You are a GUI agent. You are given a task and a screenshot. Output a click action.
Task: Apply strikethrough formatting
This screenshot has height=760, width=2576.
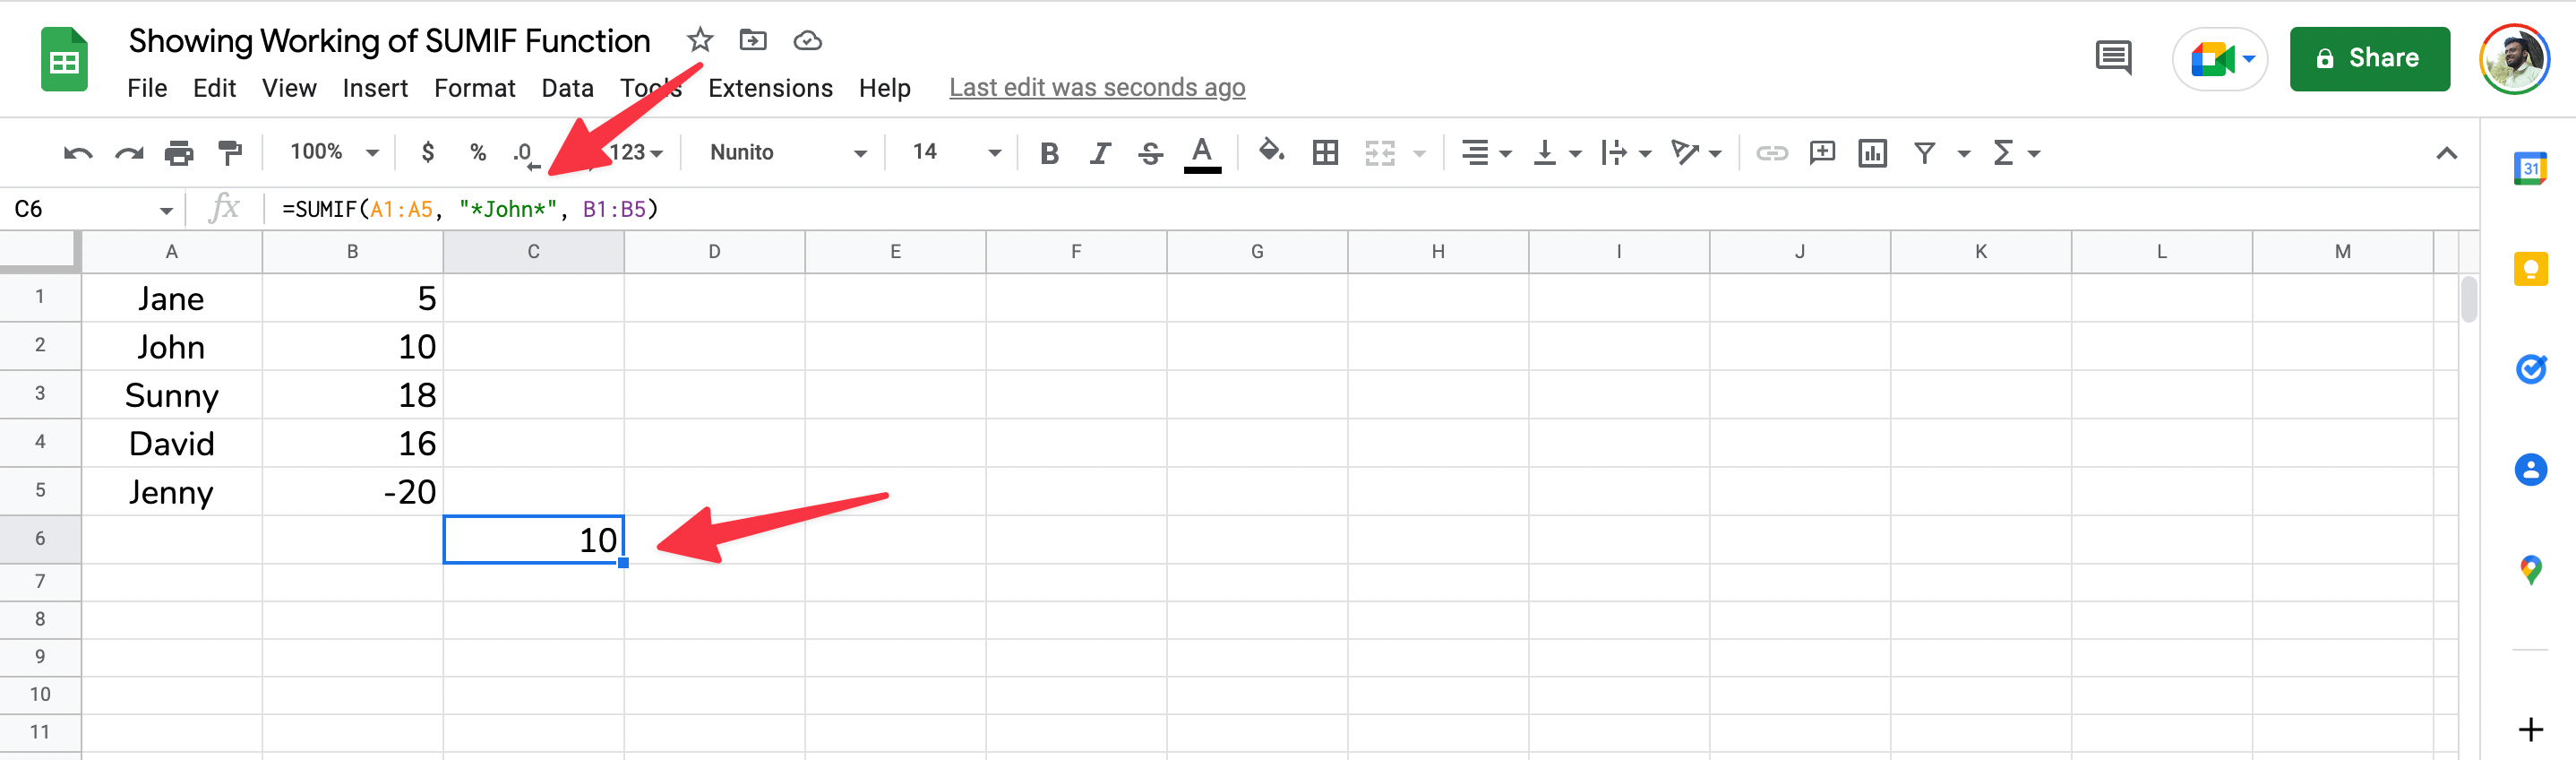click(x=1150, y=152)
